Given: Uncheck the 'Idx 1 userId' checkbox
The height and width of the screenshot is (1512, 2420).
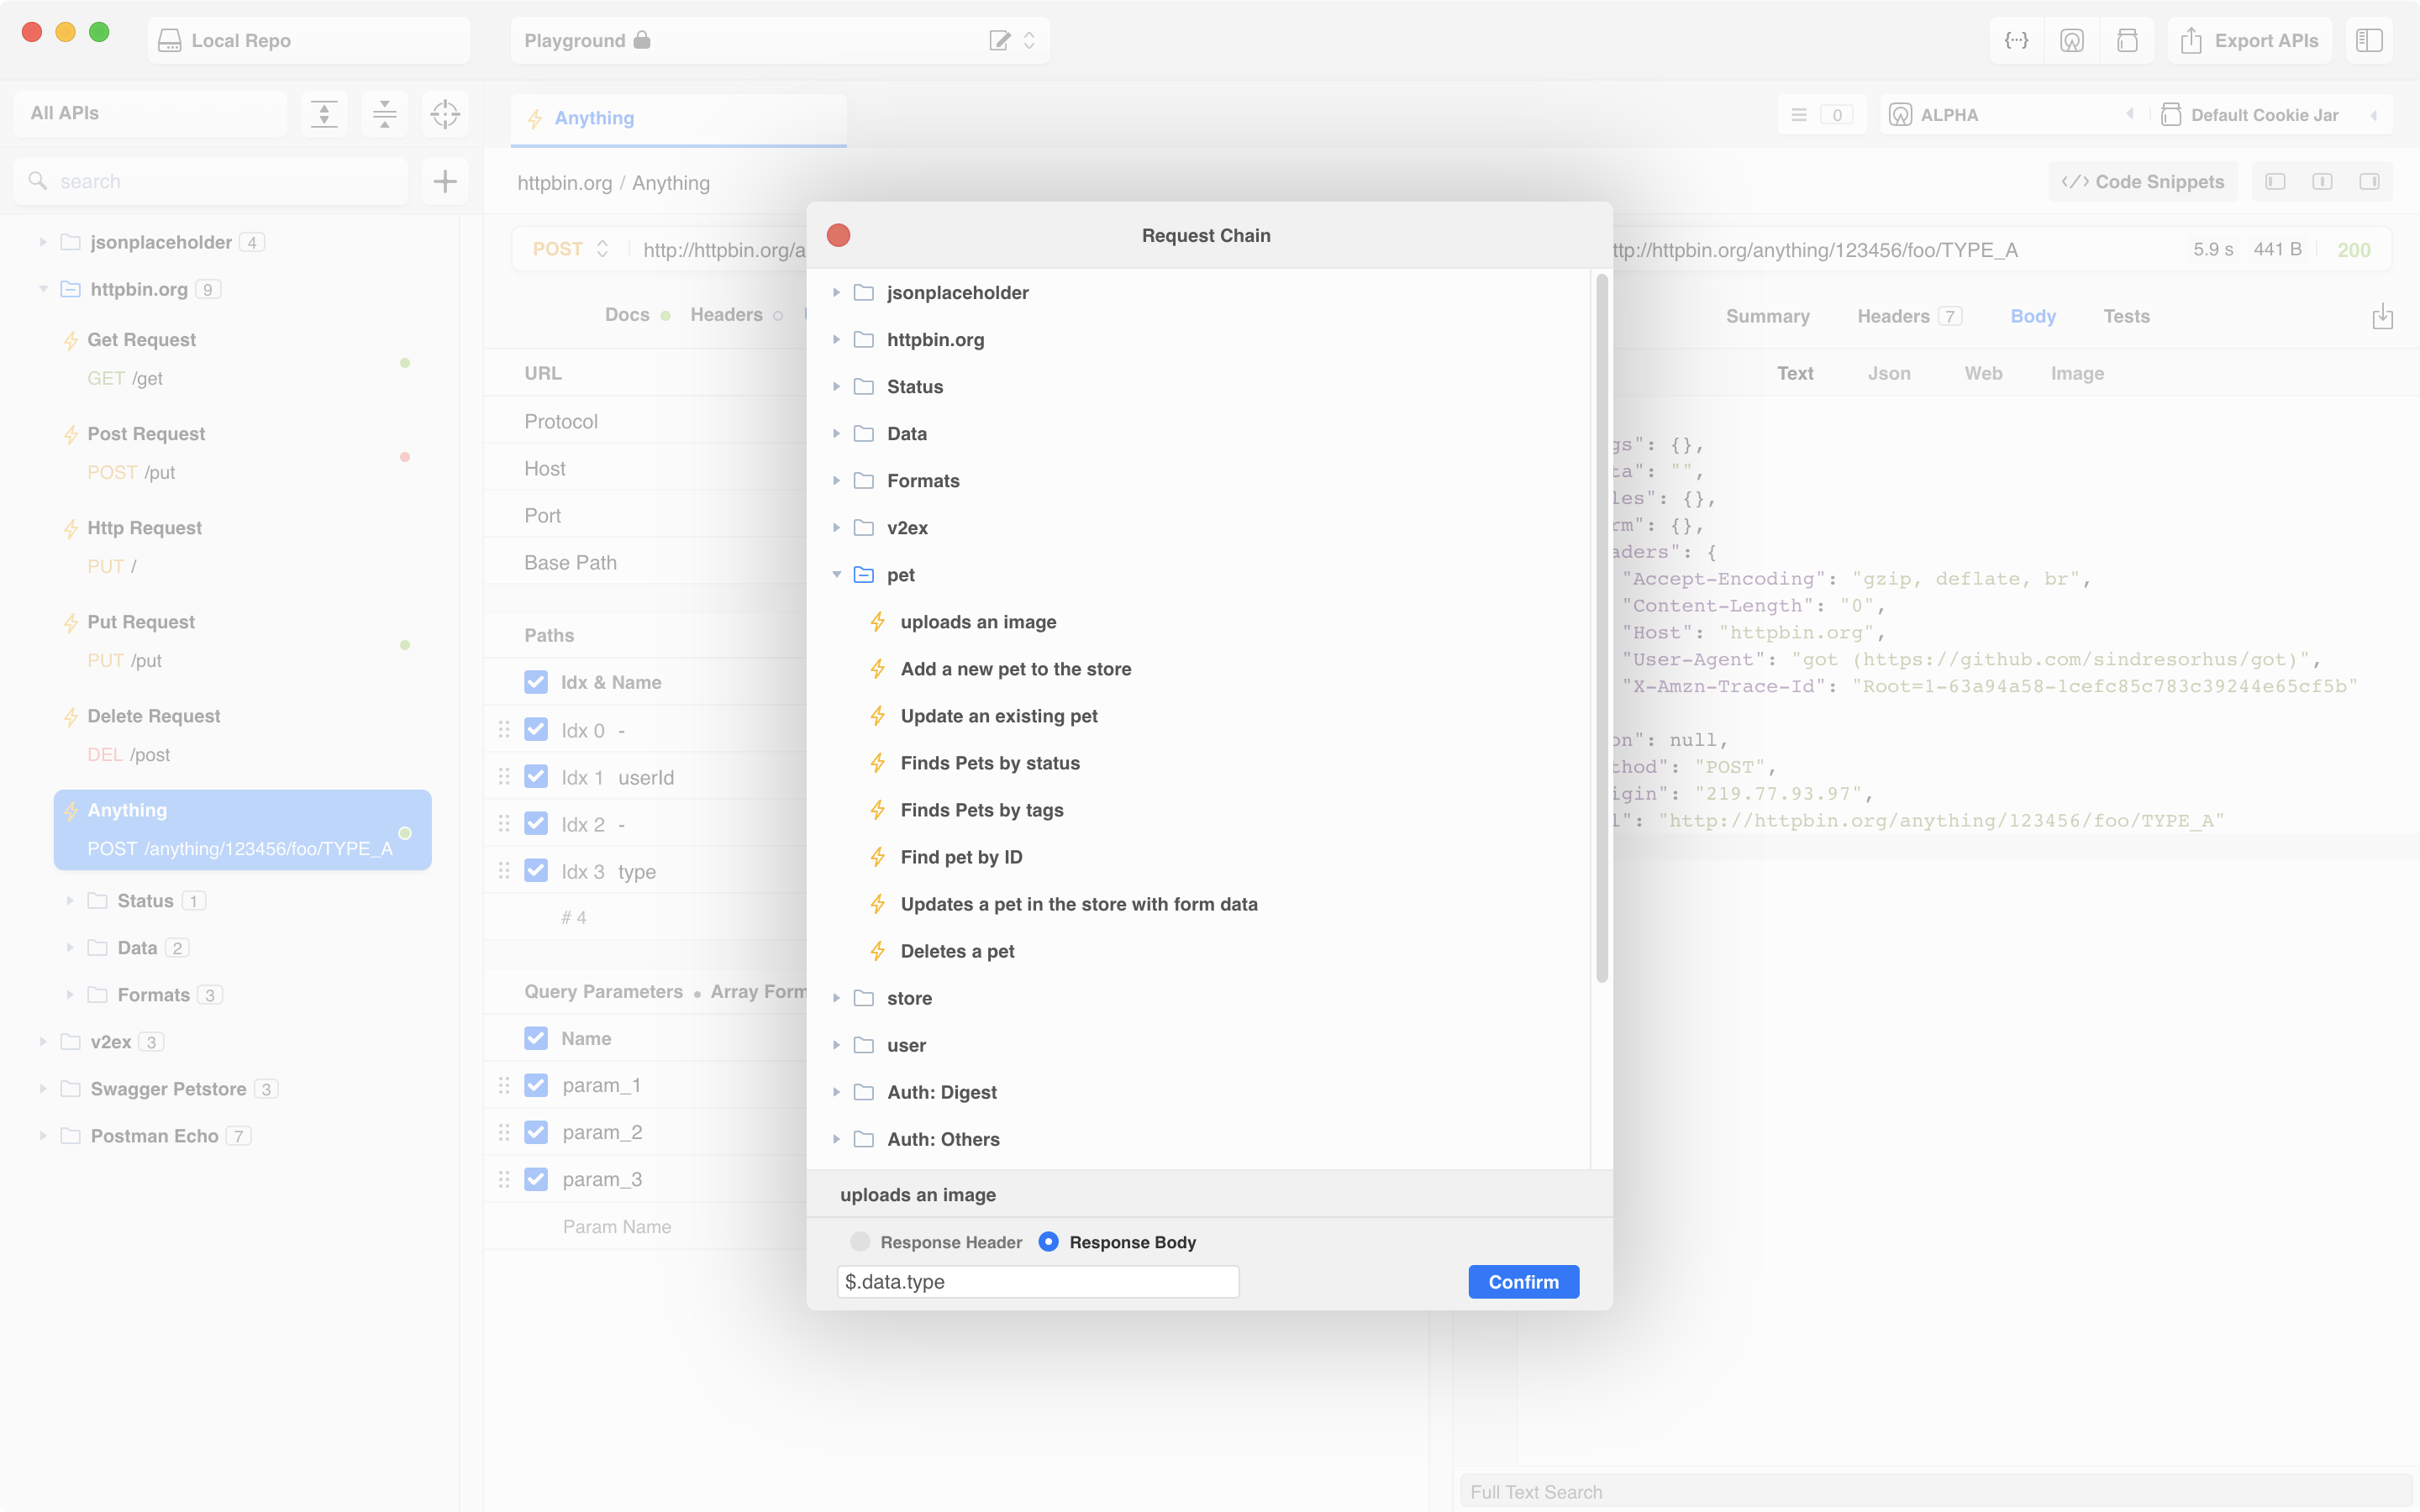Looking at the screenshot, I should [x=536, y=776].
